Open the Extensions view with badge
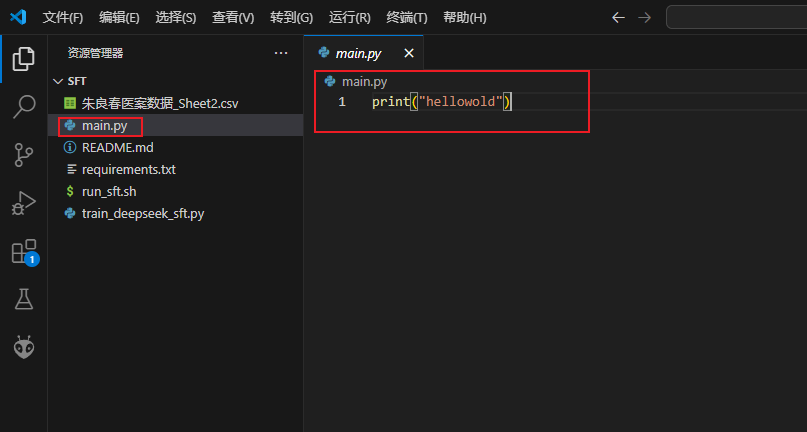Image resolution: width=807 pixels, height=432 pixels. pyautogui.click(x=25, y=252)
